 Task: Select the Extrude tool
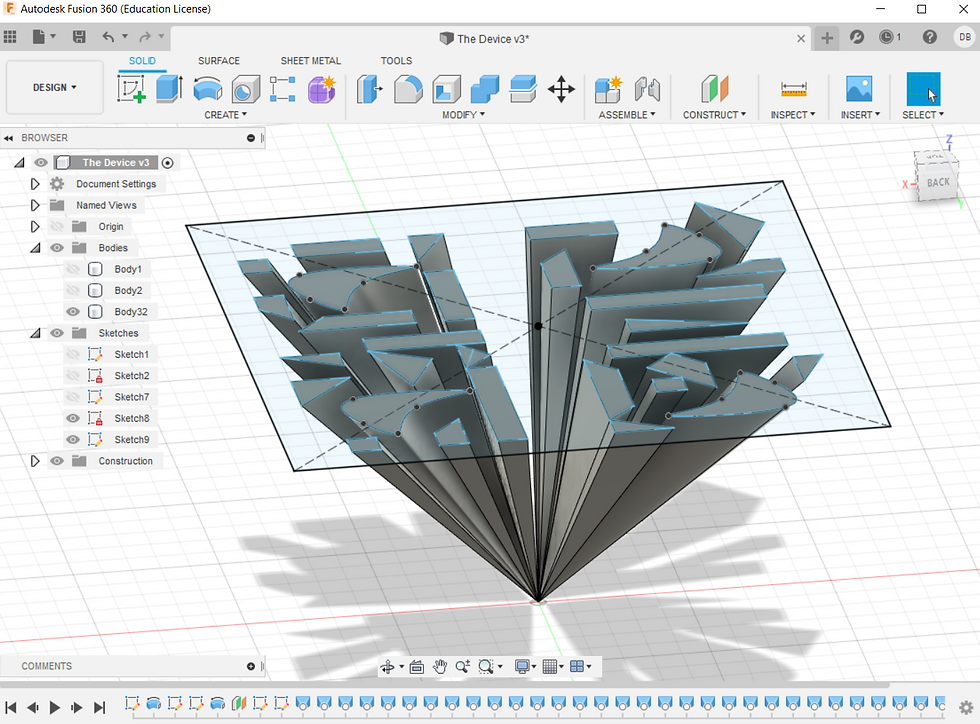coord(169,89)
